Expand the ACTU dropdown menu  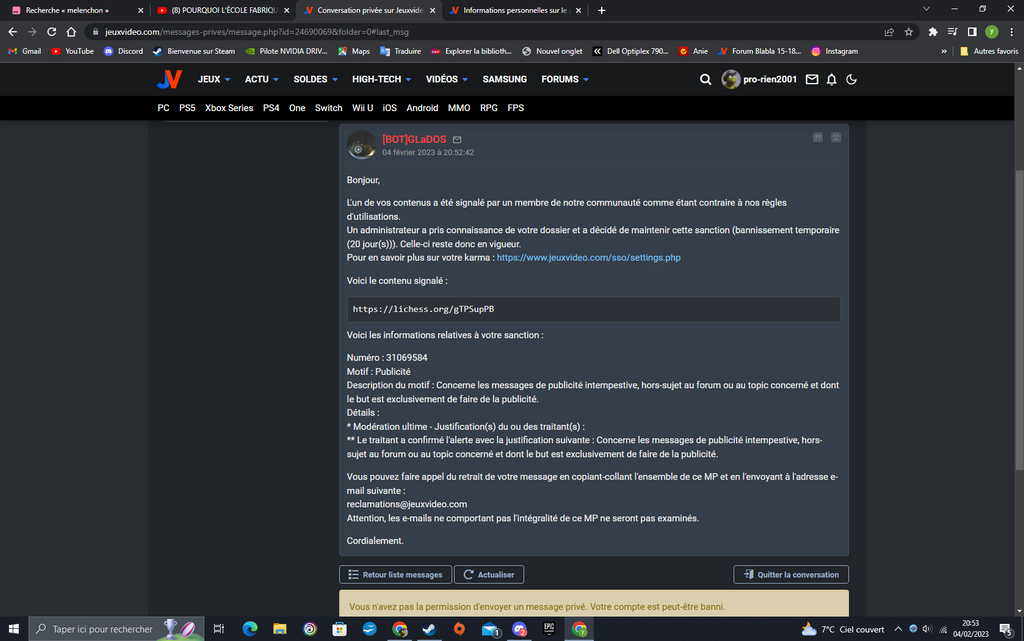pyautogui.click(x=262, y=79)
